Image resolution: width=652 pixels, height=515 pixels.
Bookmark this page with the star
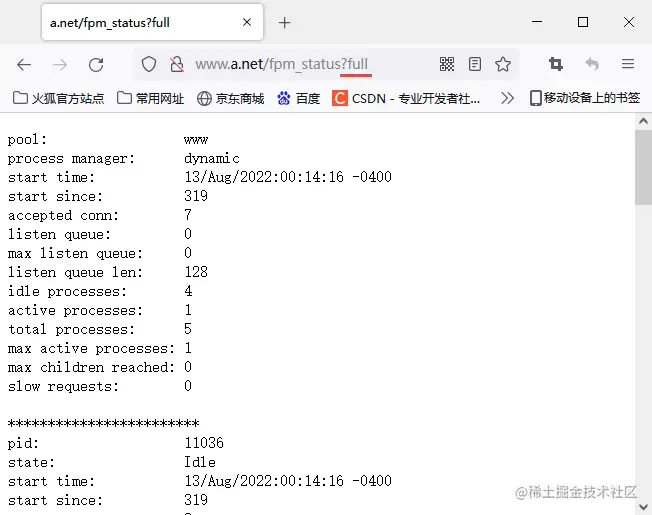coord(503,64)
